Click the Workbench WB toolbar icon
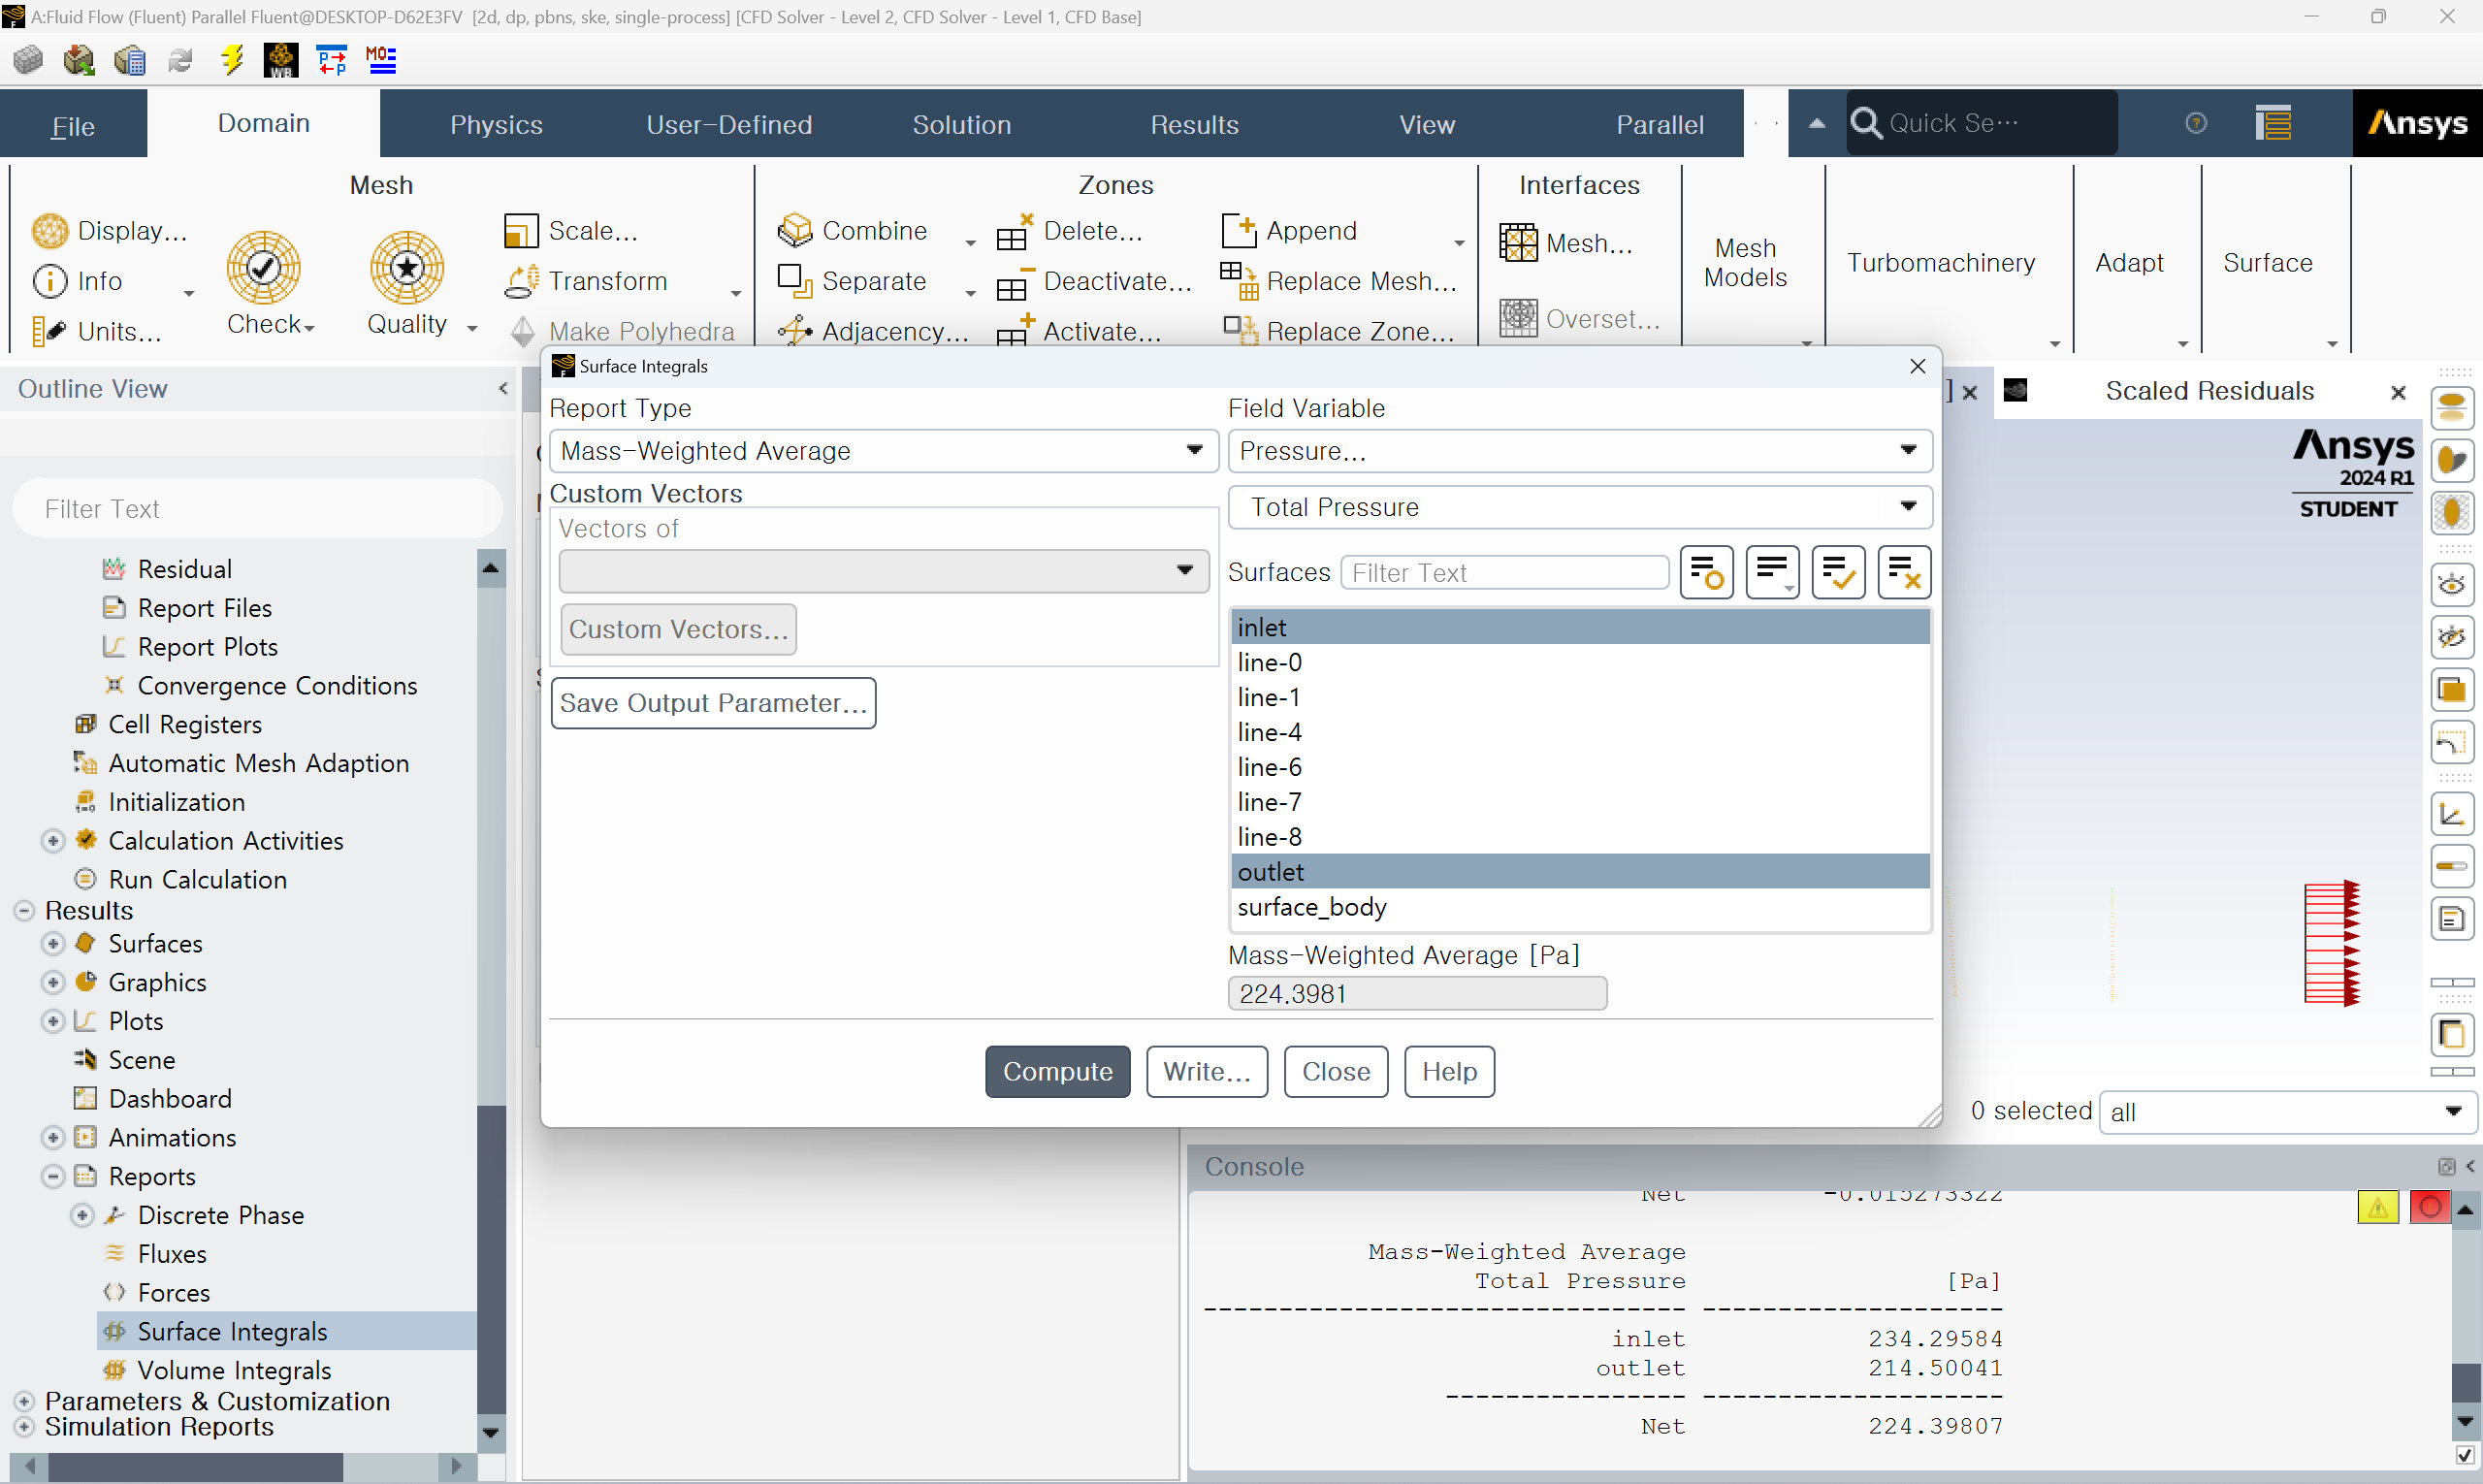The width and height of the screenshot is (2483, 1484). point(280,60)
